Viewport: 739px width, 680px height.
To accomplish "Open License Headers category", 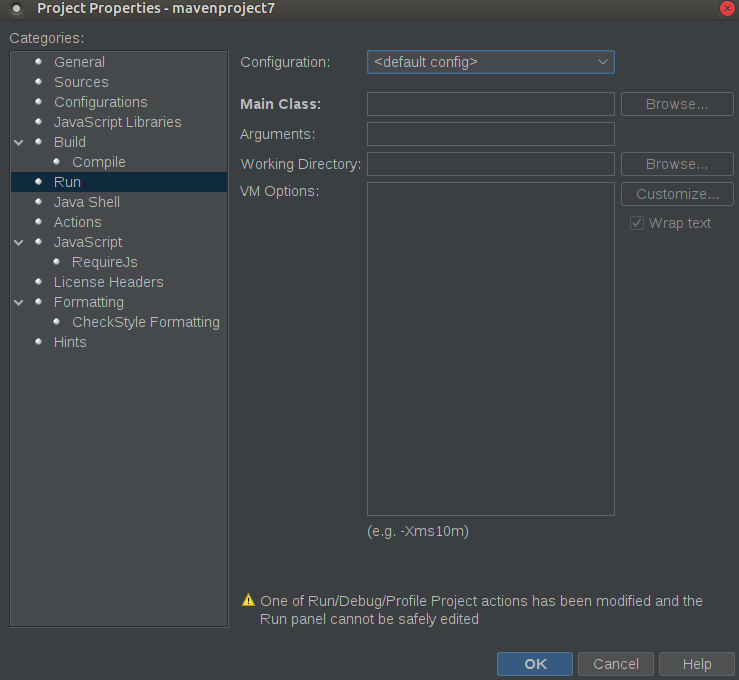I will 108,282.
